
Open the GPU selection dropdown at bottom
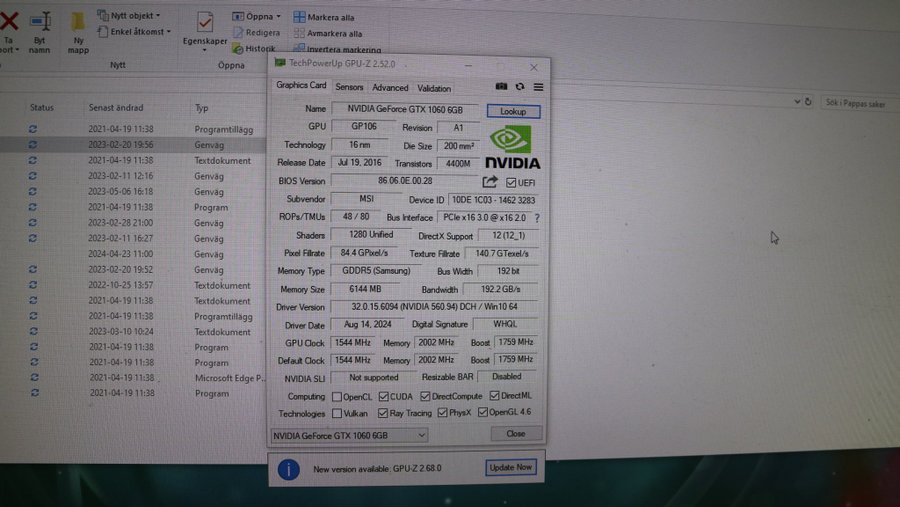[349, 435]
